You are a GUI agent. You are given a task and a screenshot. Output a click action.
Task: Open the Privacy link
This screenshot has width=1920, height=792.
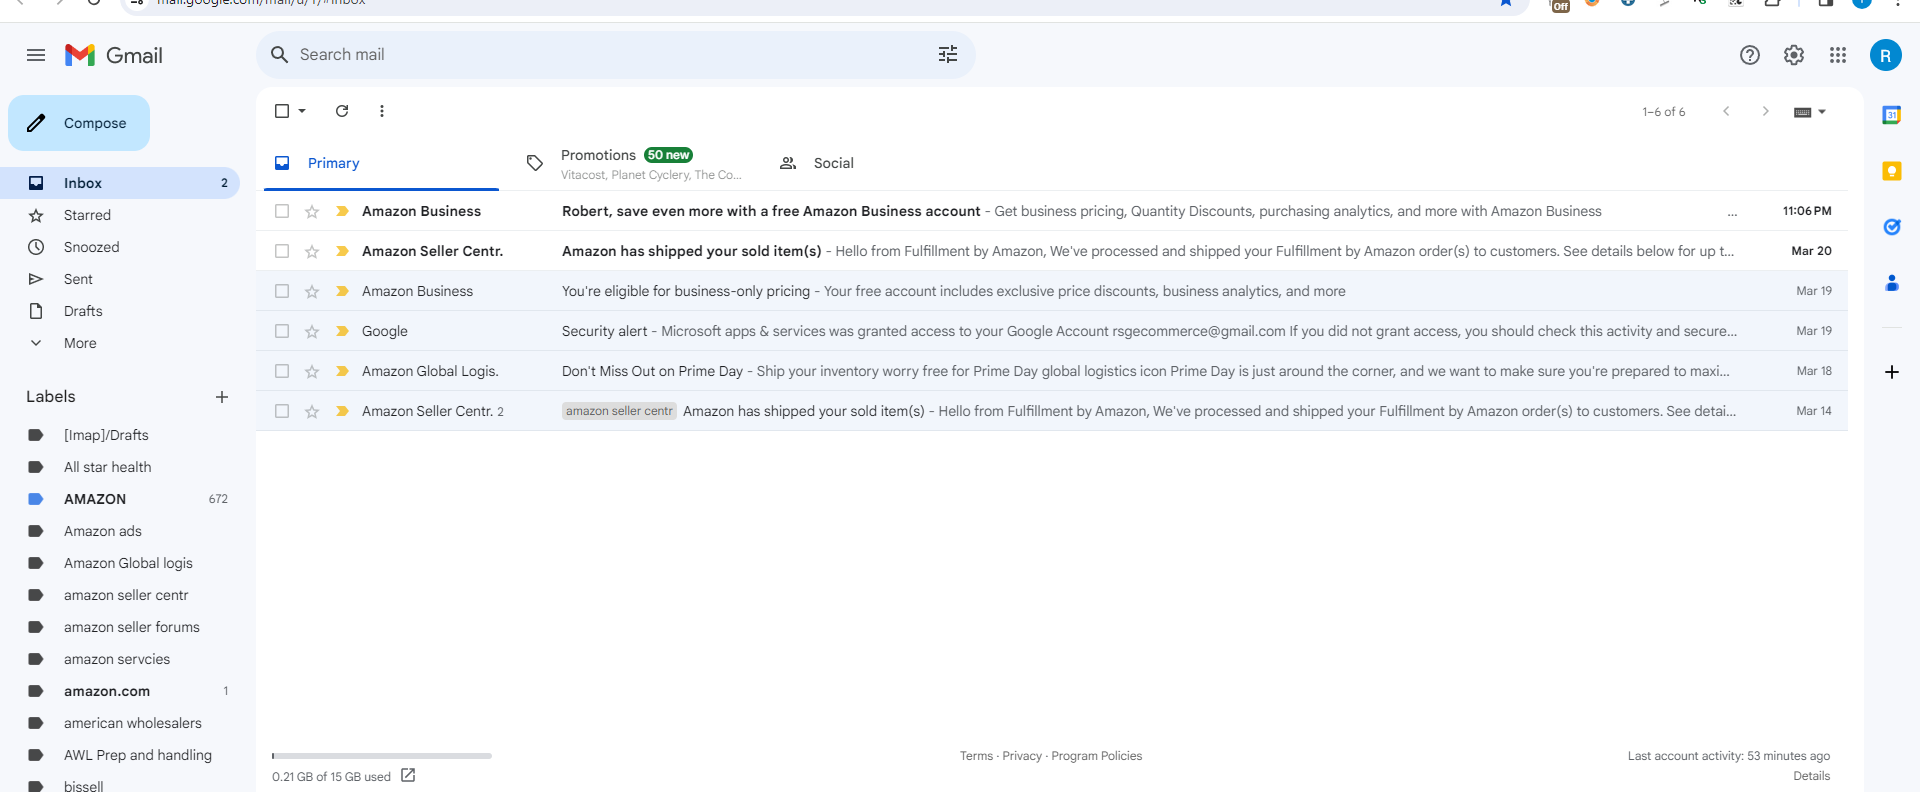(x=1022, y=756)
